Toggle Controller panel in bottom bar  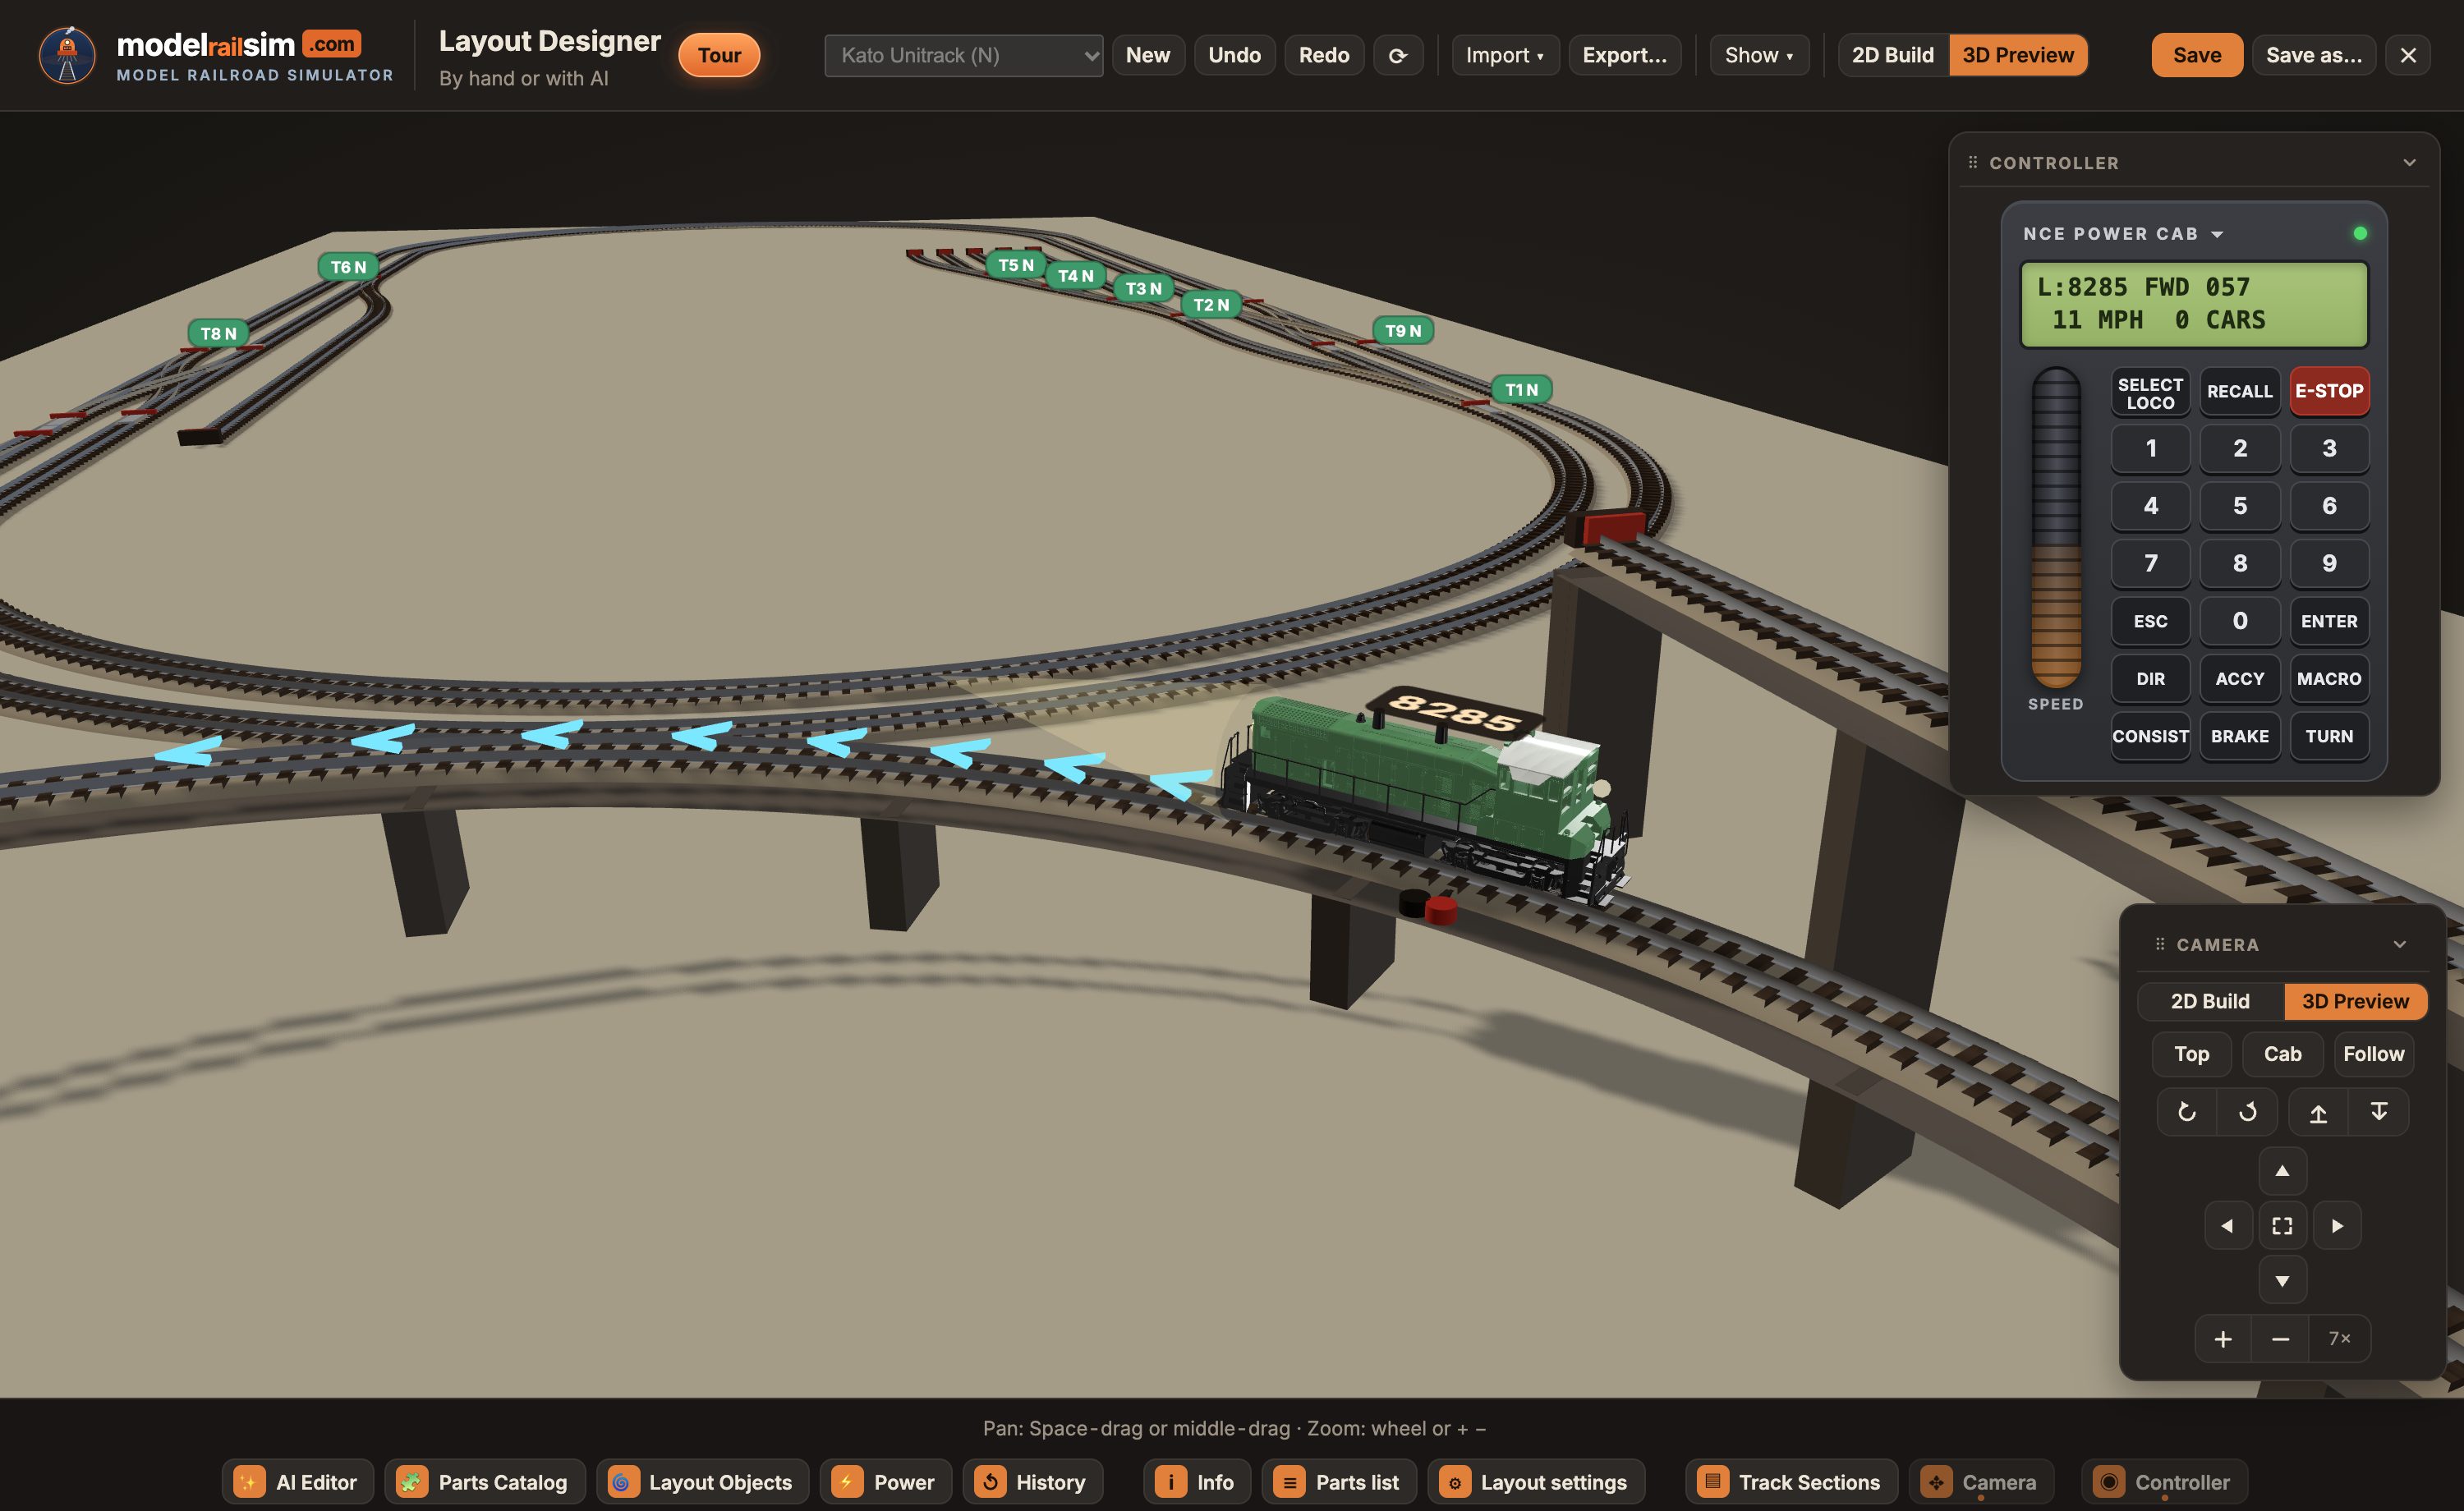[2164, 1482]
